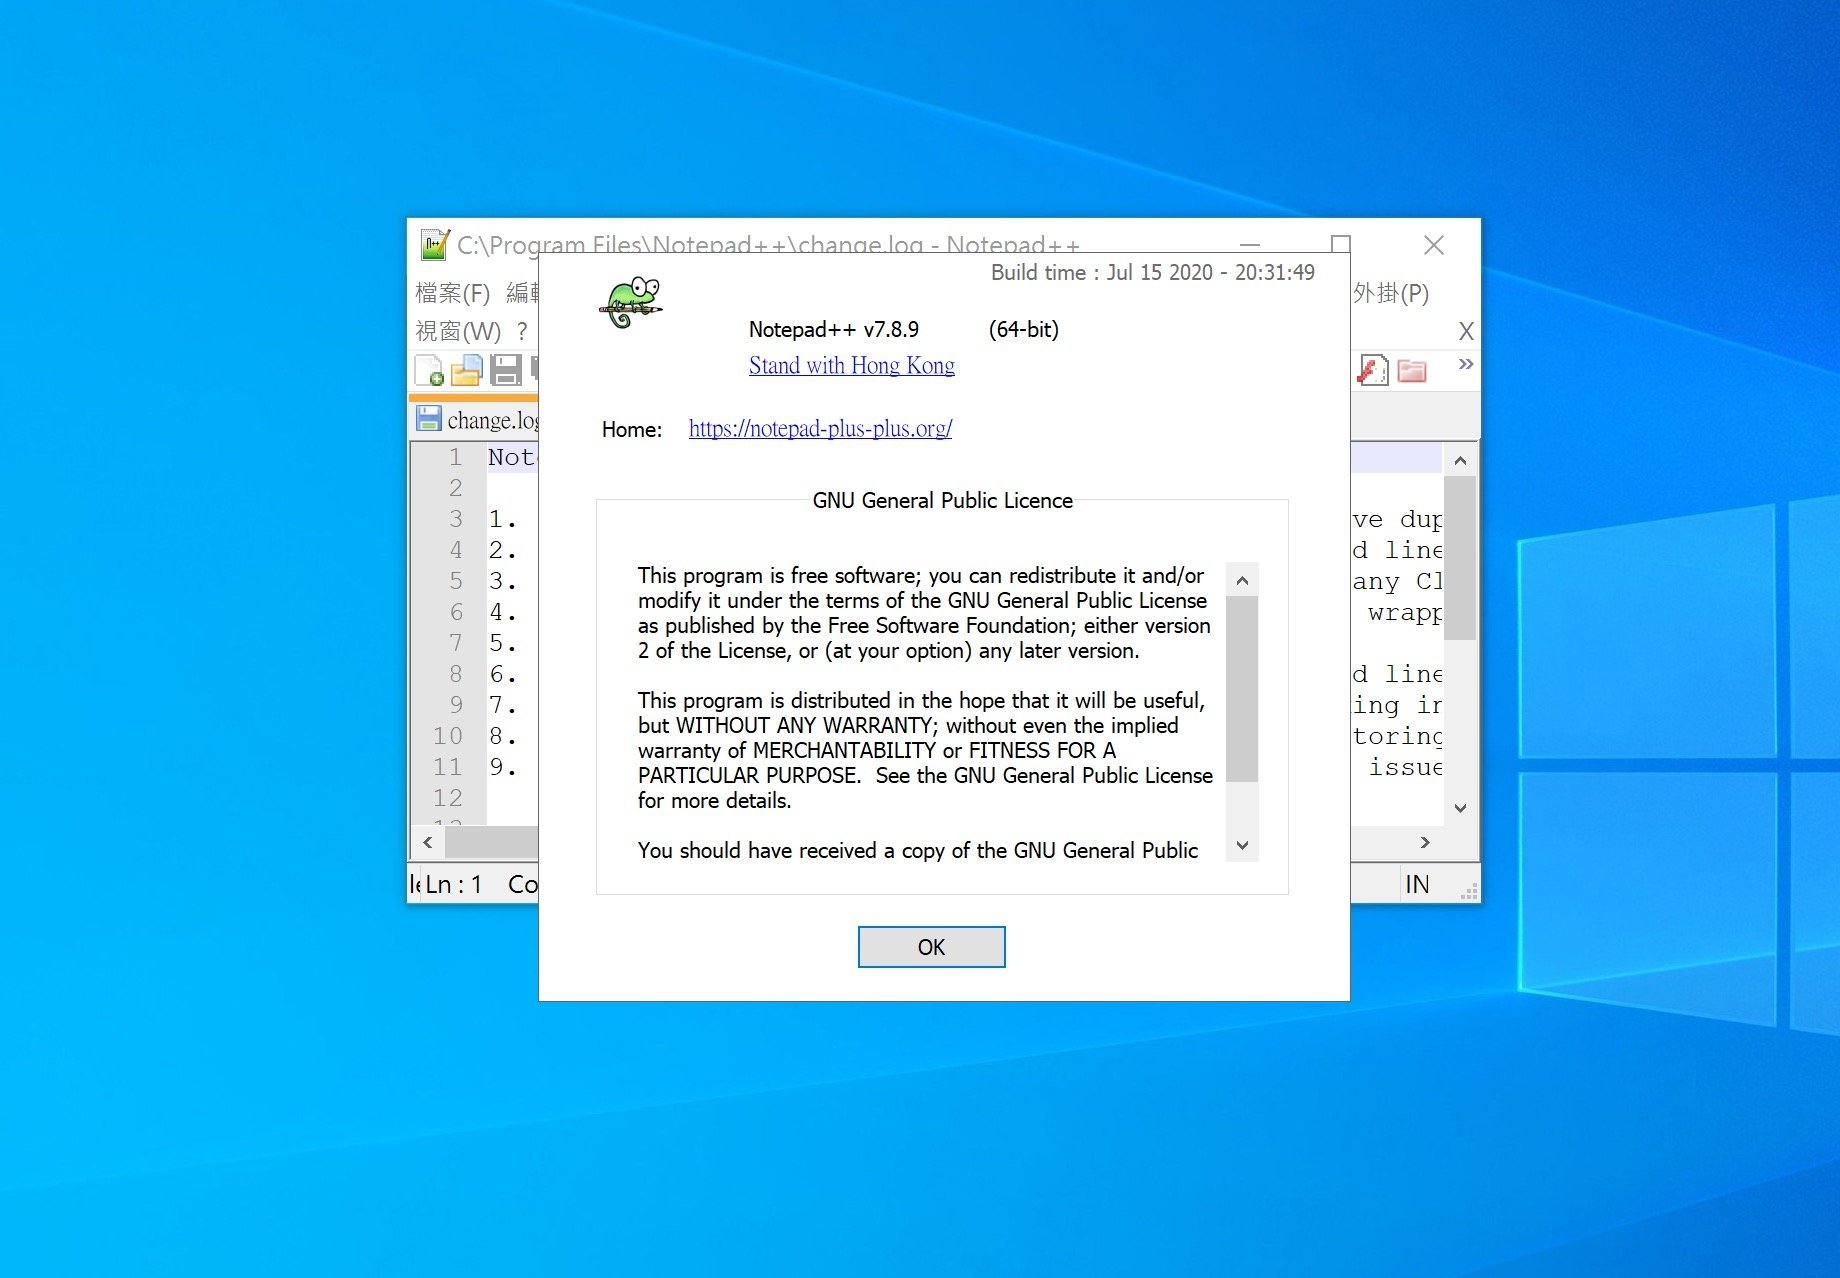Image resolution: width=1840 pixels, height=1278 pixels.
Task: Switch to the change.log tab
Action: 478,419
